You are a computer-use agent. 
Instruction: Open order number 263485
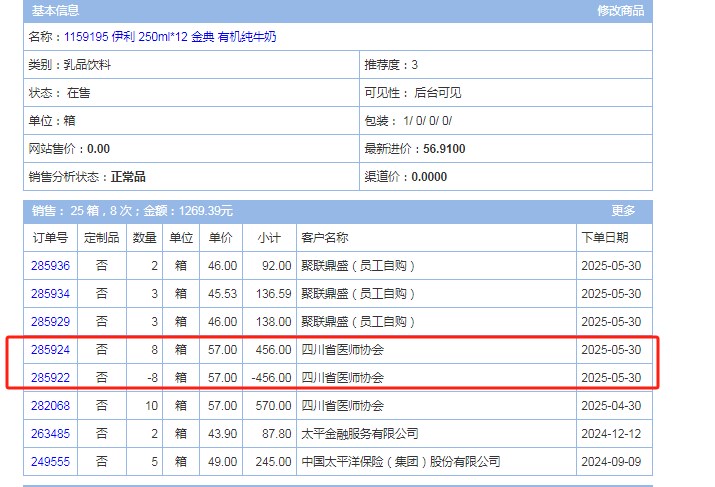point(51,434)
